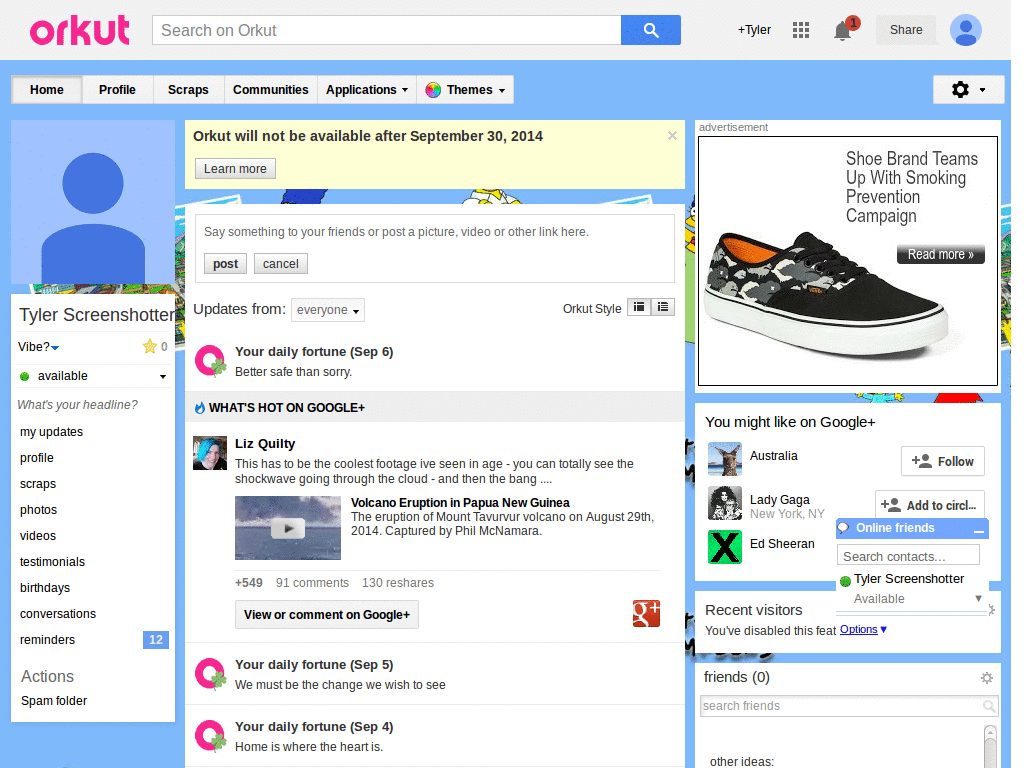
Task: Open my updates in sidebar
Action: click(x=52, y=432)
